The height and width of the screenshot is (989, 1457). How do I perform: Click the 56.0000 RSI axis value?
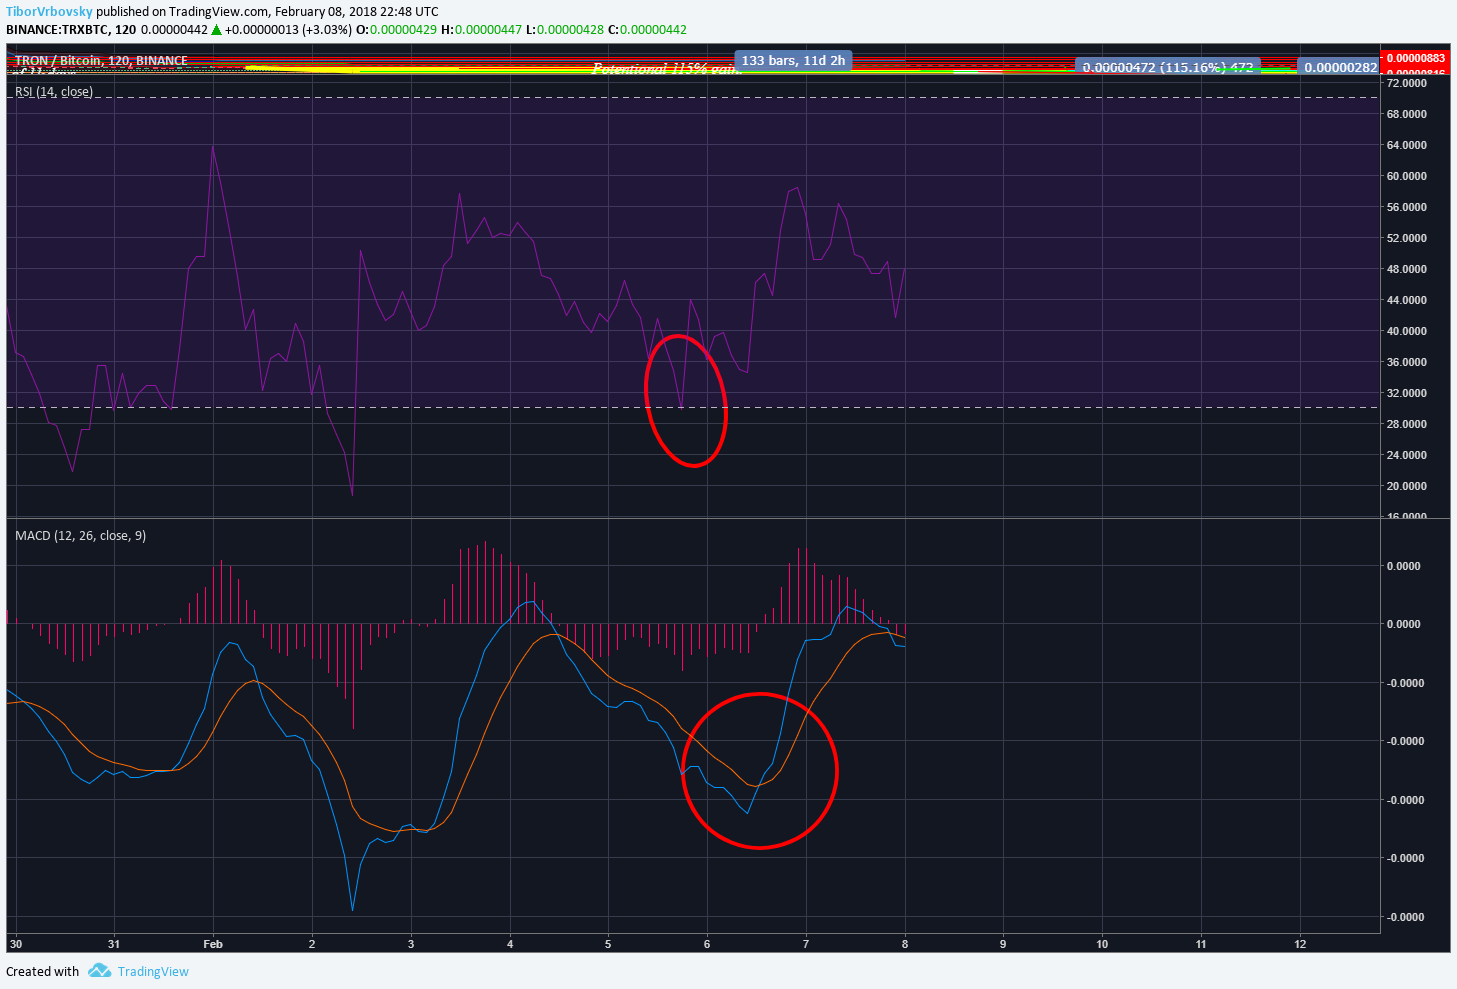click(x=1406, y=207)
